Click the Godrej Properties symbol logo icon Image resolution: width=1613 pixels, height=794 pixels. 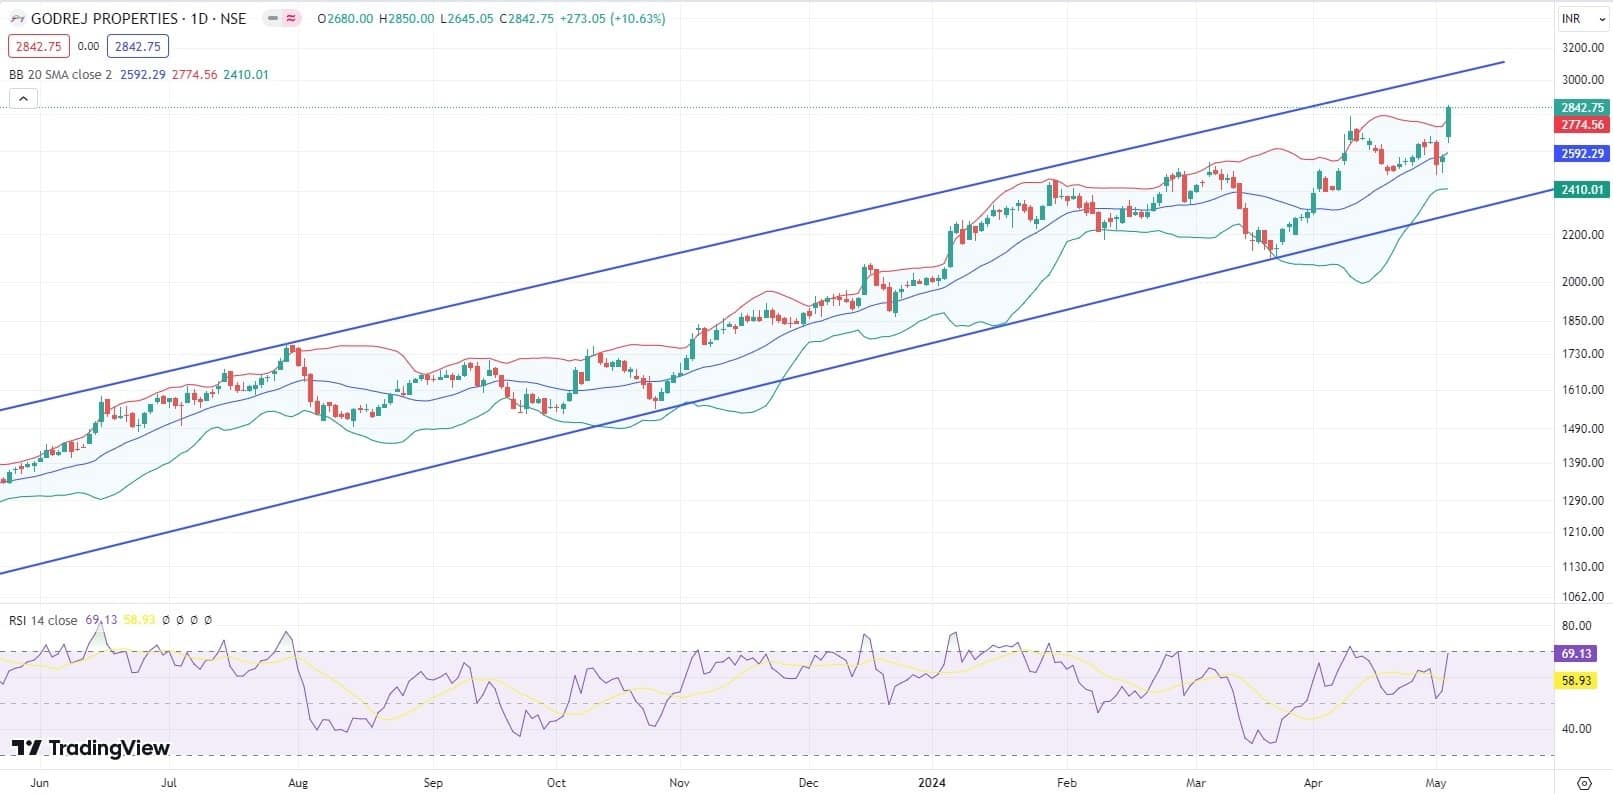point(17,19)
